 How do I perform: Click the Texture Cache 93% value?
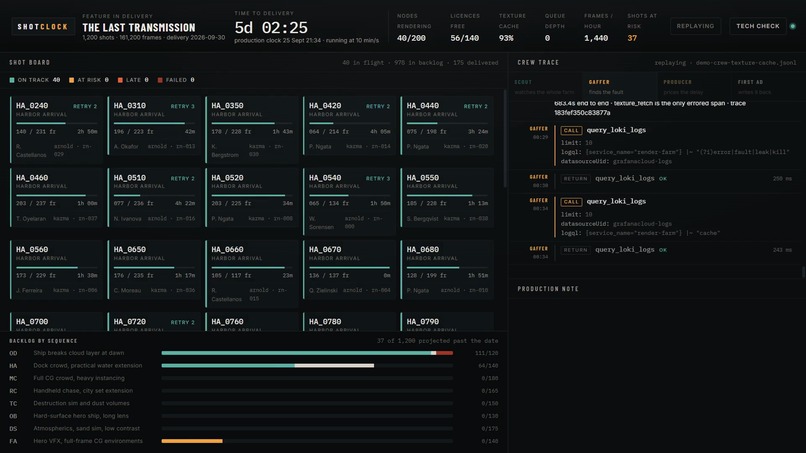click(506, 38)
